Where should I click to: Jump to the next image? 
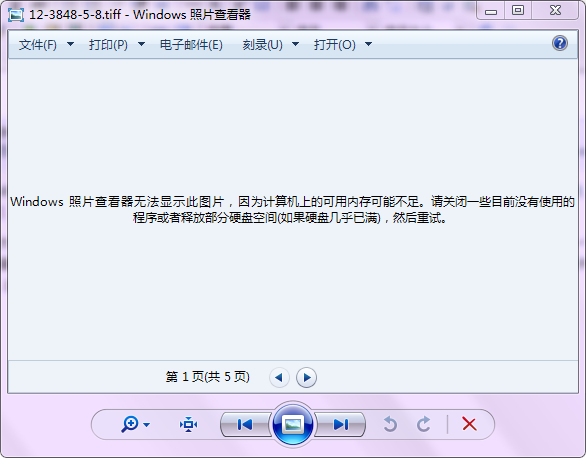coord(341,424)
